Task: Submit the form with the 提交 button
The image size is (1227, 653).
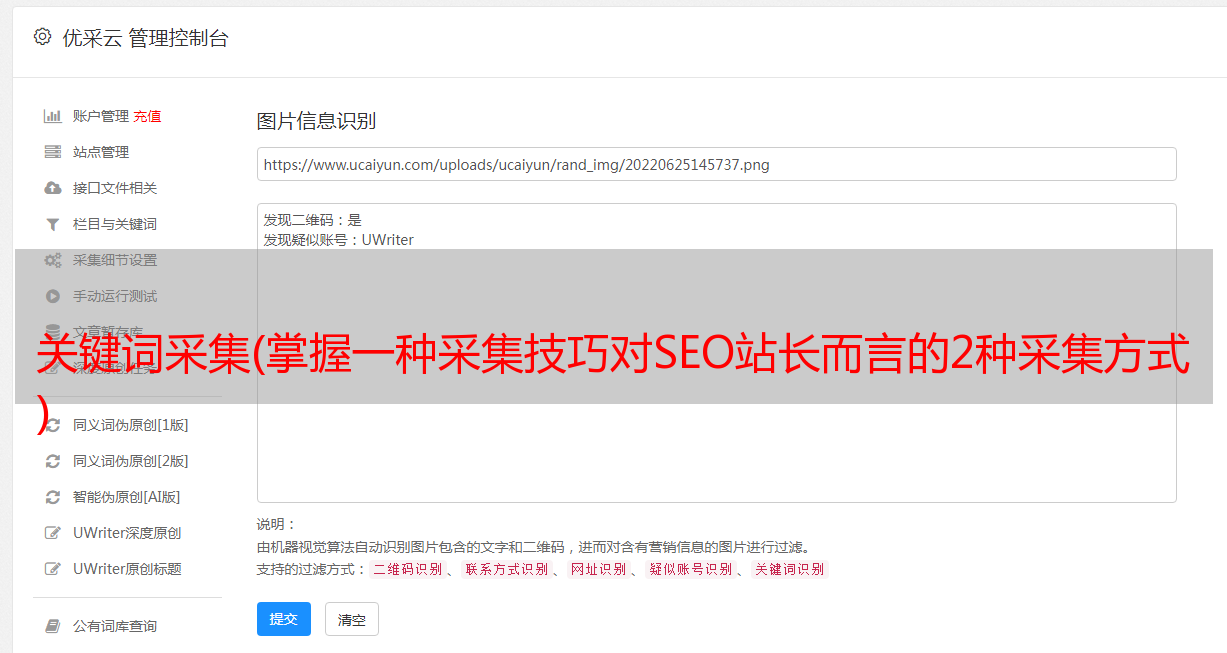Action: click(284, 619)
